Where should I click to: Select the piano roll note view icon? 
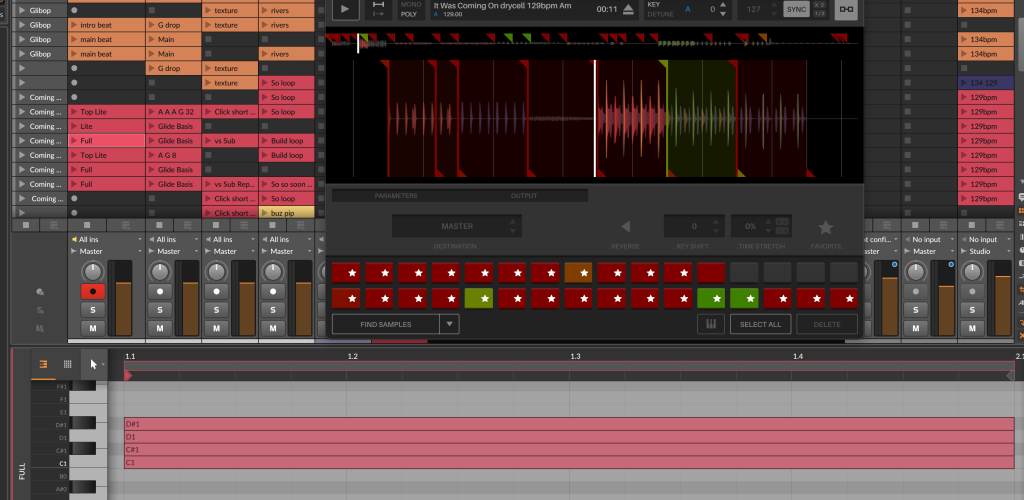pos(43,365)
